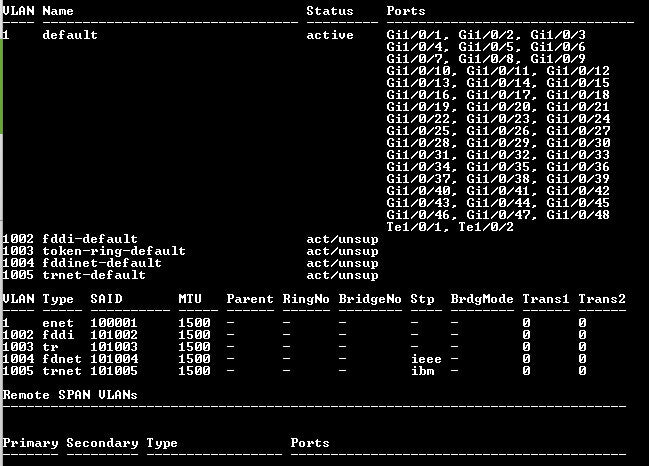Click the 'fddinet-default' VLAN name
The width and height of the screenshot is (649, 466).
pyautogui.click(x=102, y=263)
